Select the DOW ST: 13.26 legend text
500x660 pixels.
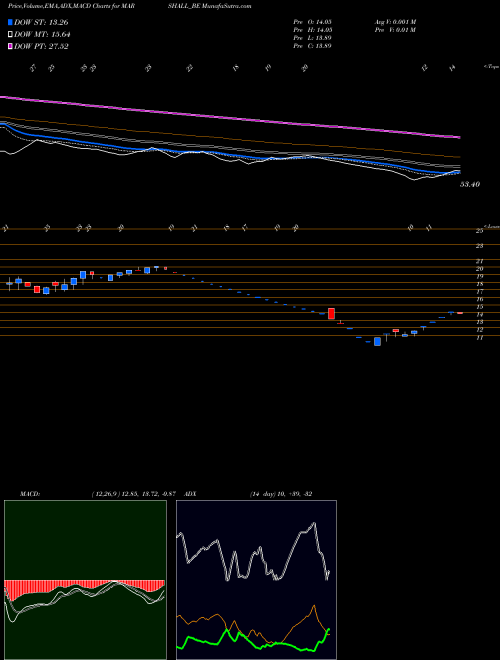41,23
